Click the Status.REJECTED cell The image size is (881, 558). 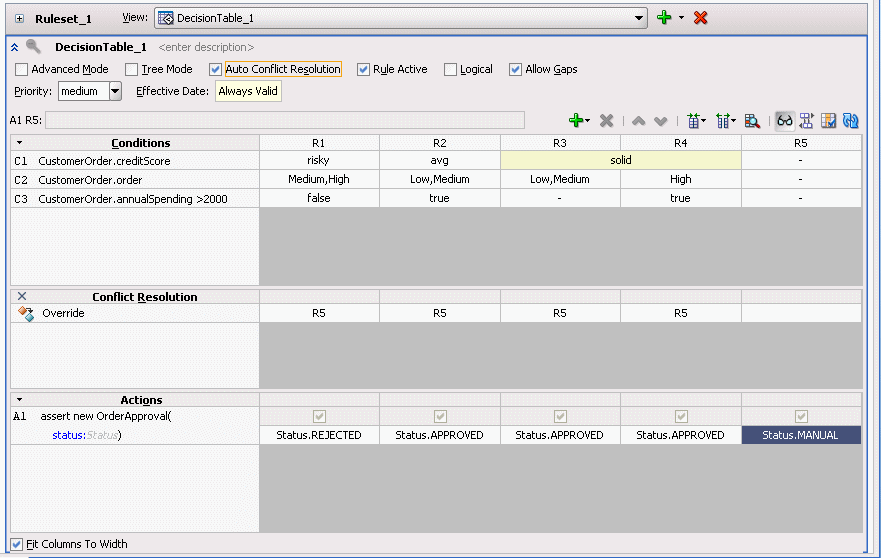click(319, 435)
